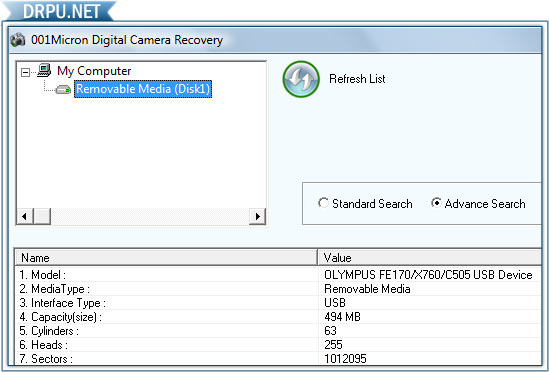549x372 pixels.
Task: Select Removable Media (Disk1) tree item
Action: pos(143,89)
